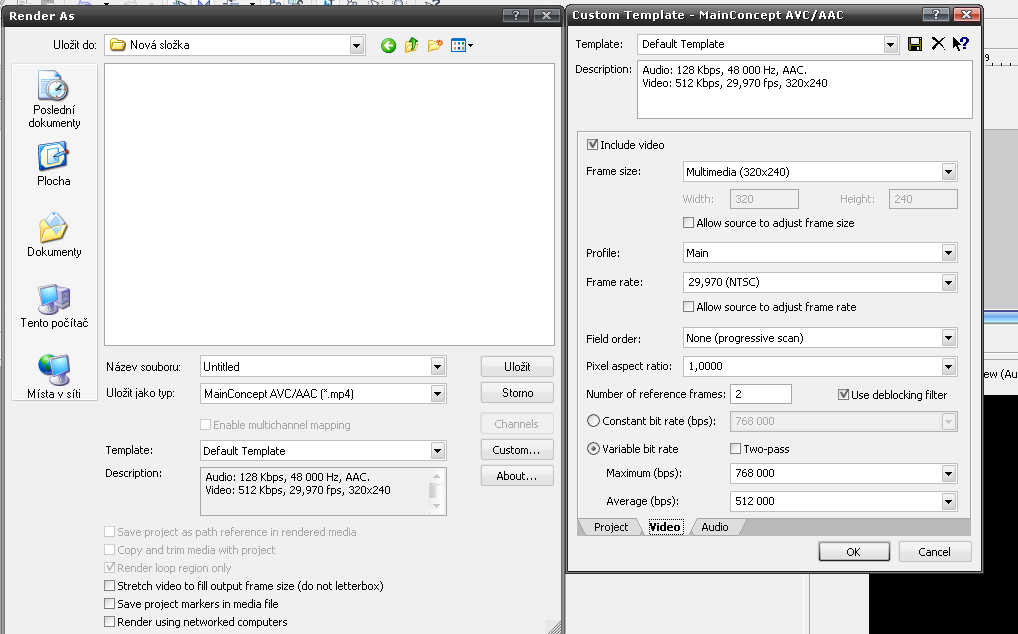Enable Save project markers in media file

tap(110, 604)
